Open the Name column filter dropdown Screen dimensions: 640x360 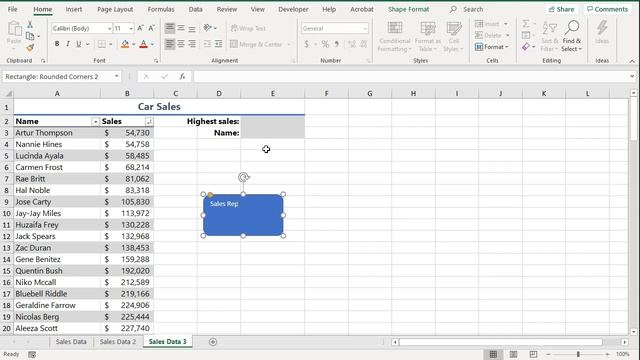click(95, 122)
